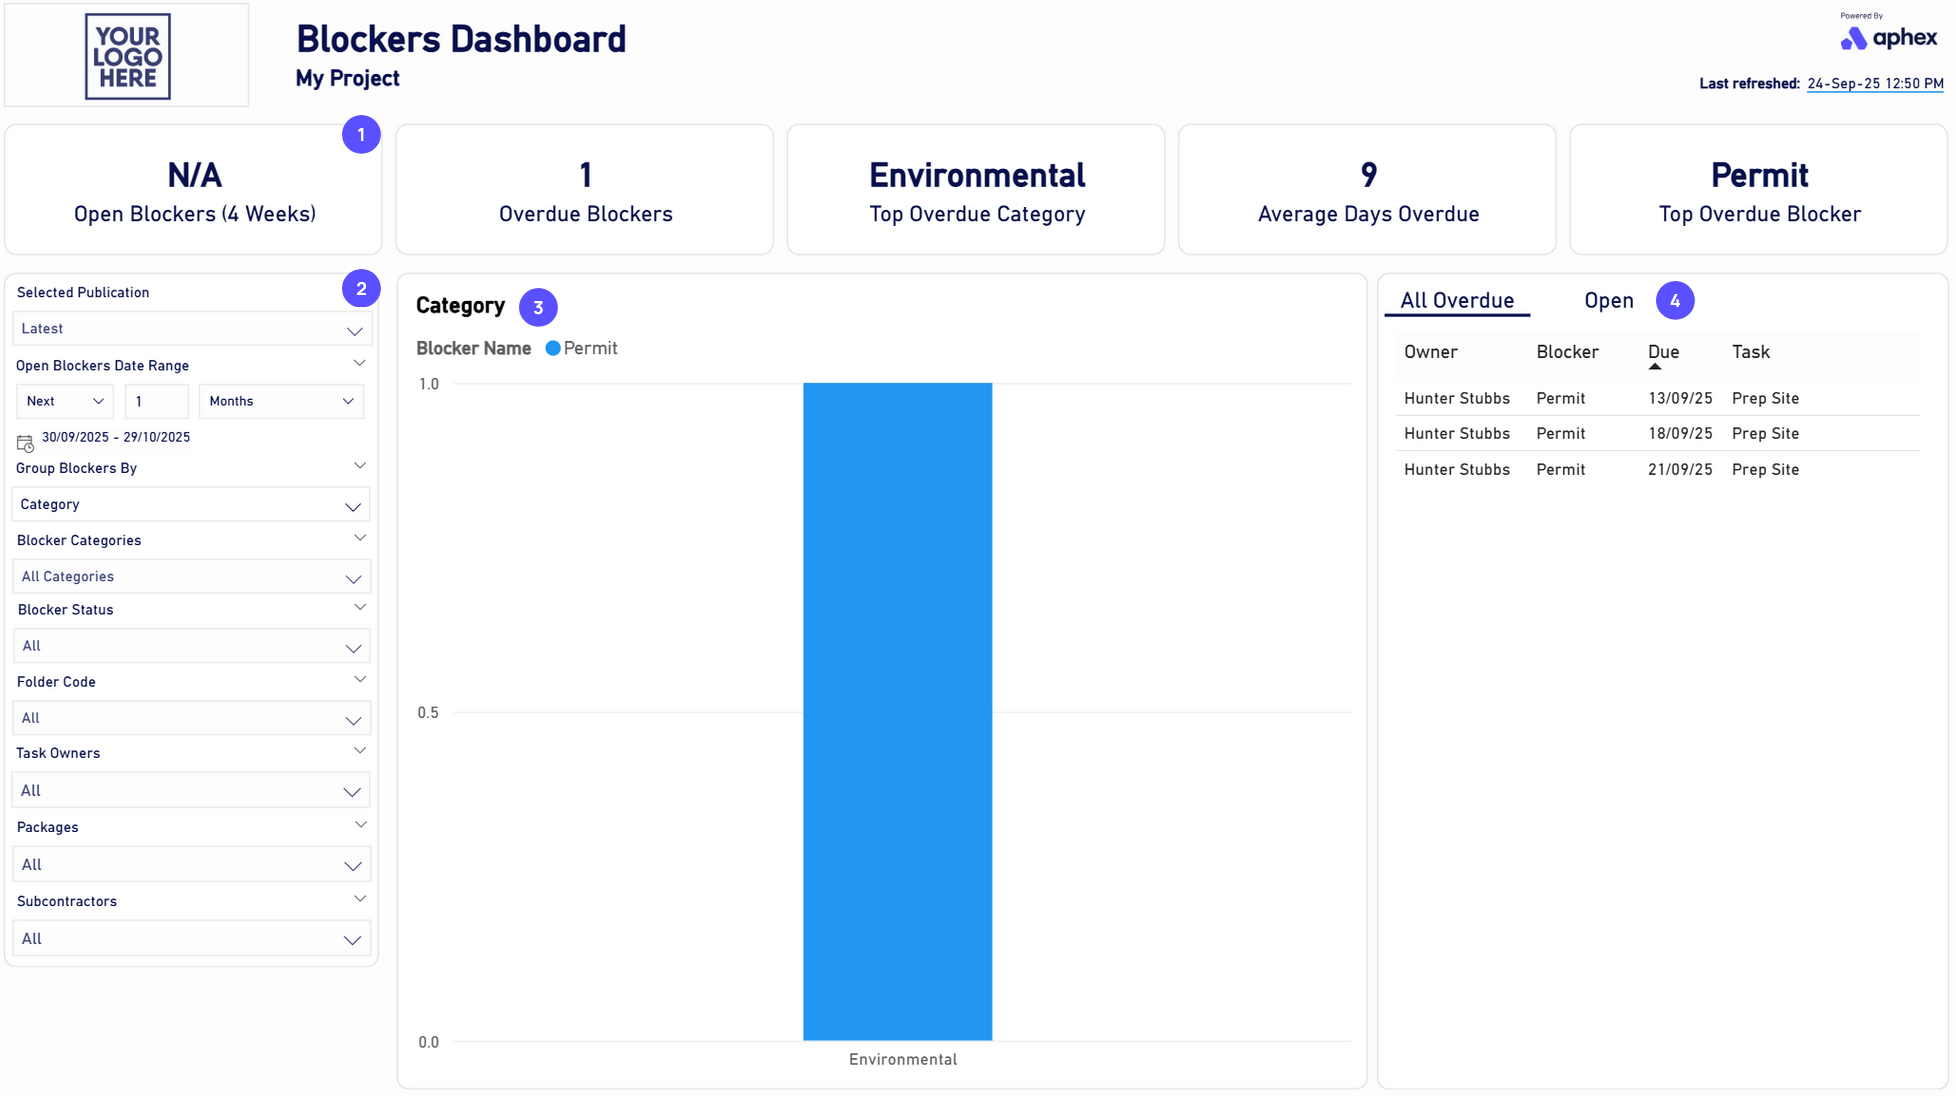Click the purple number 1 info badge
Viewport: 1956px width, 1098px height.
coord(361,135)
